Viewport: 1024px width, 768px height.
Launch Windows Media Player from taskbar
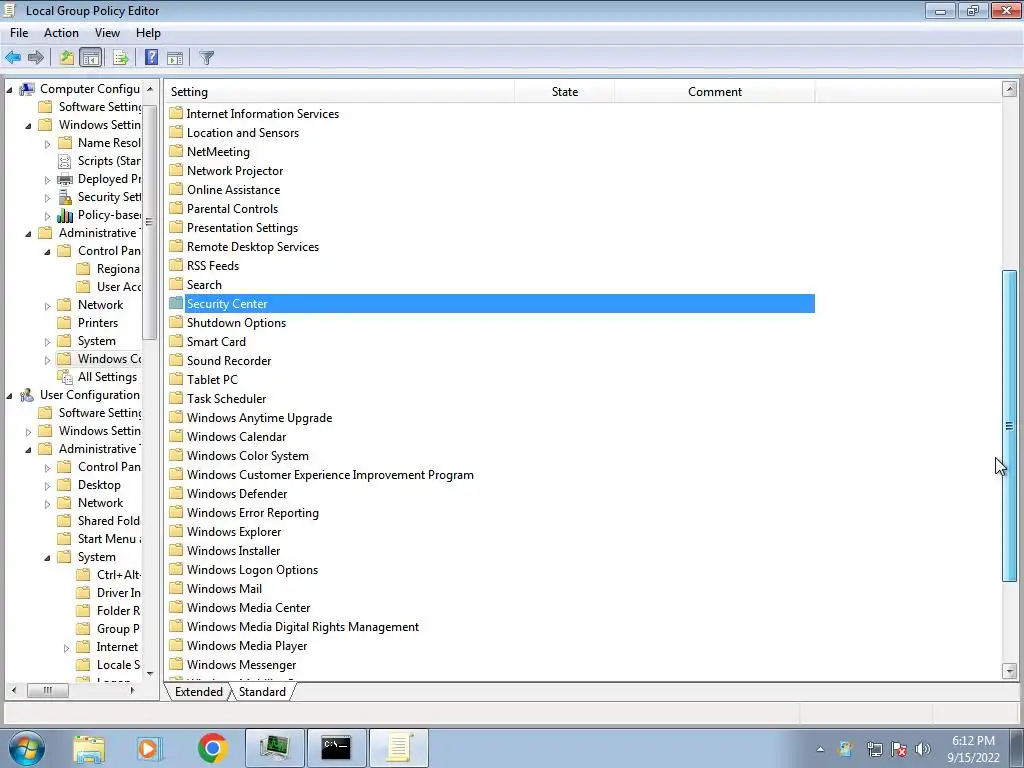click(x=149, y=748)
